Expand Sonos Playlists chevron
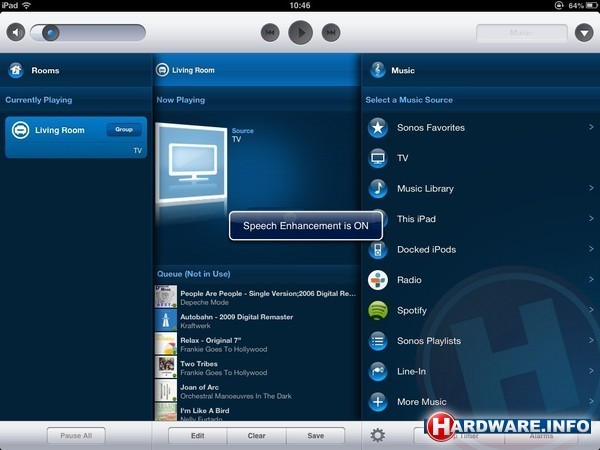The width and height of the screenshot is (600, 450). 591,340
